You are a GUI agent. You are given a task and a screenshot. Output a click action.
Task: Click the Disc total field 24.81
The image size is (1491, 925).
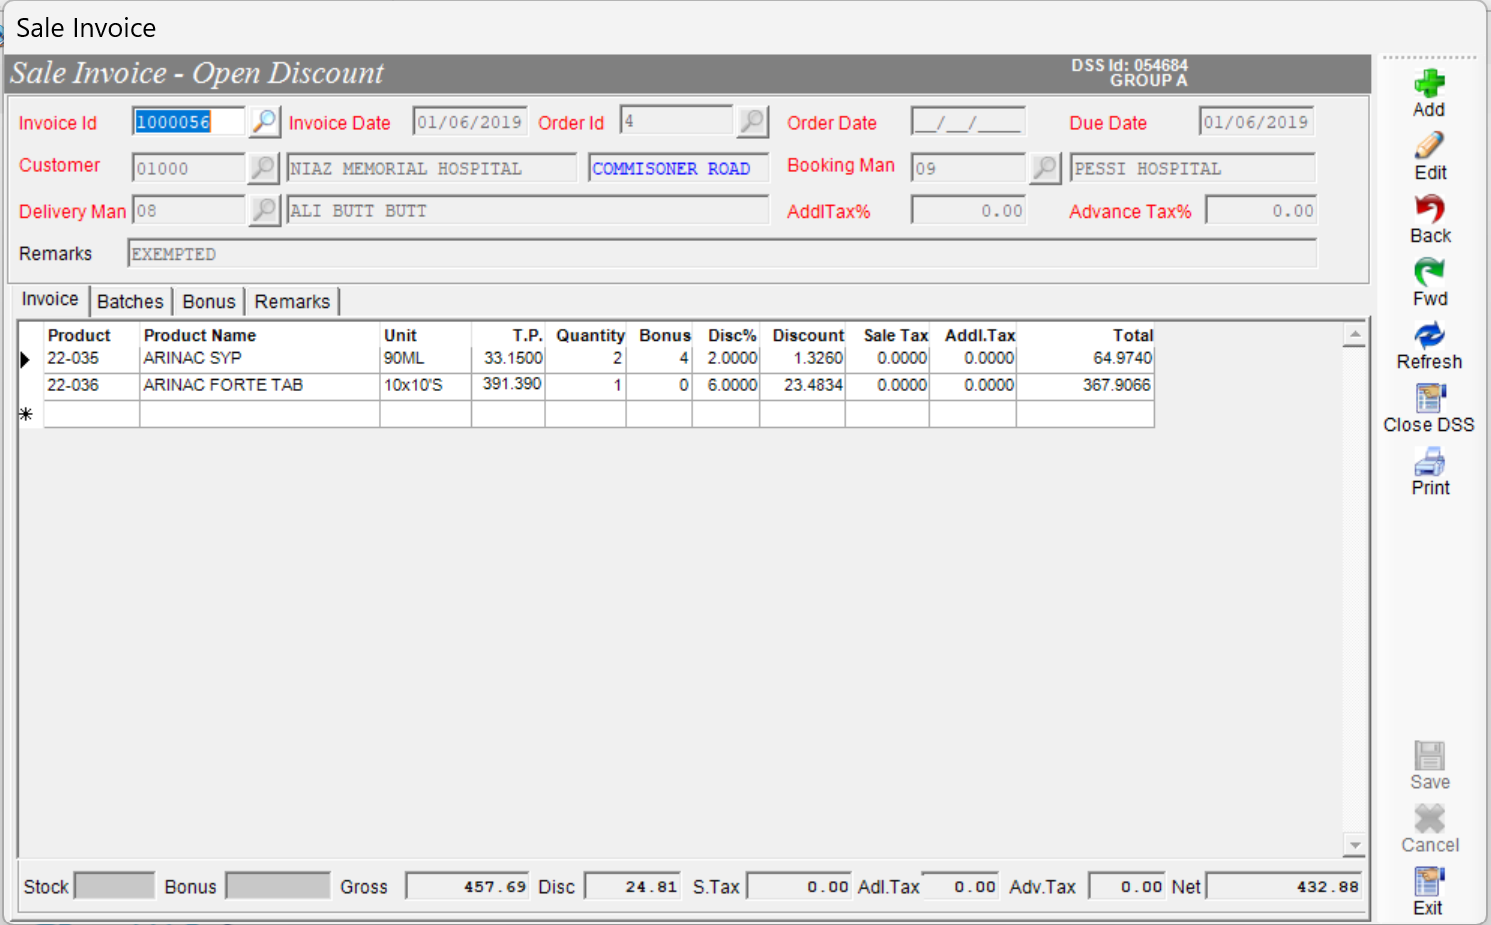pos(632,886)
